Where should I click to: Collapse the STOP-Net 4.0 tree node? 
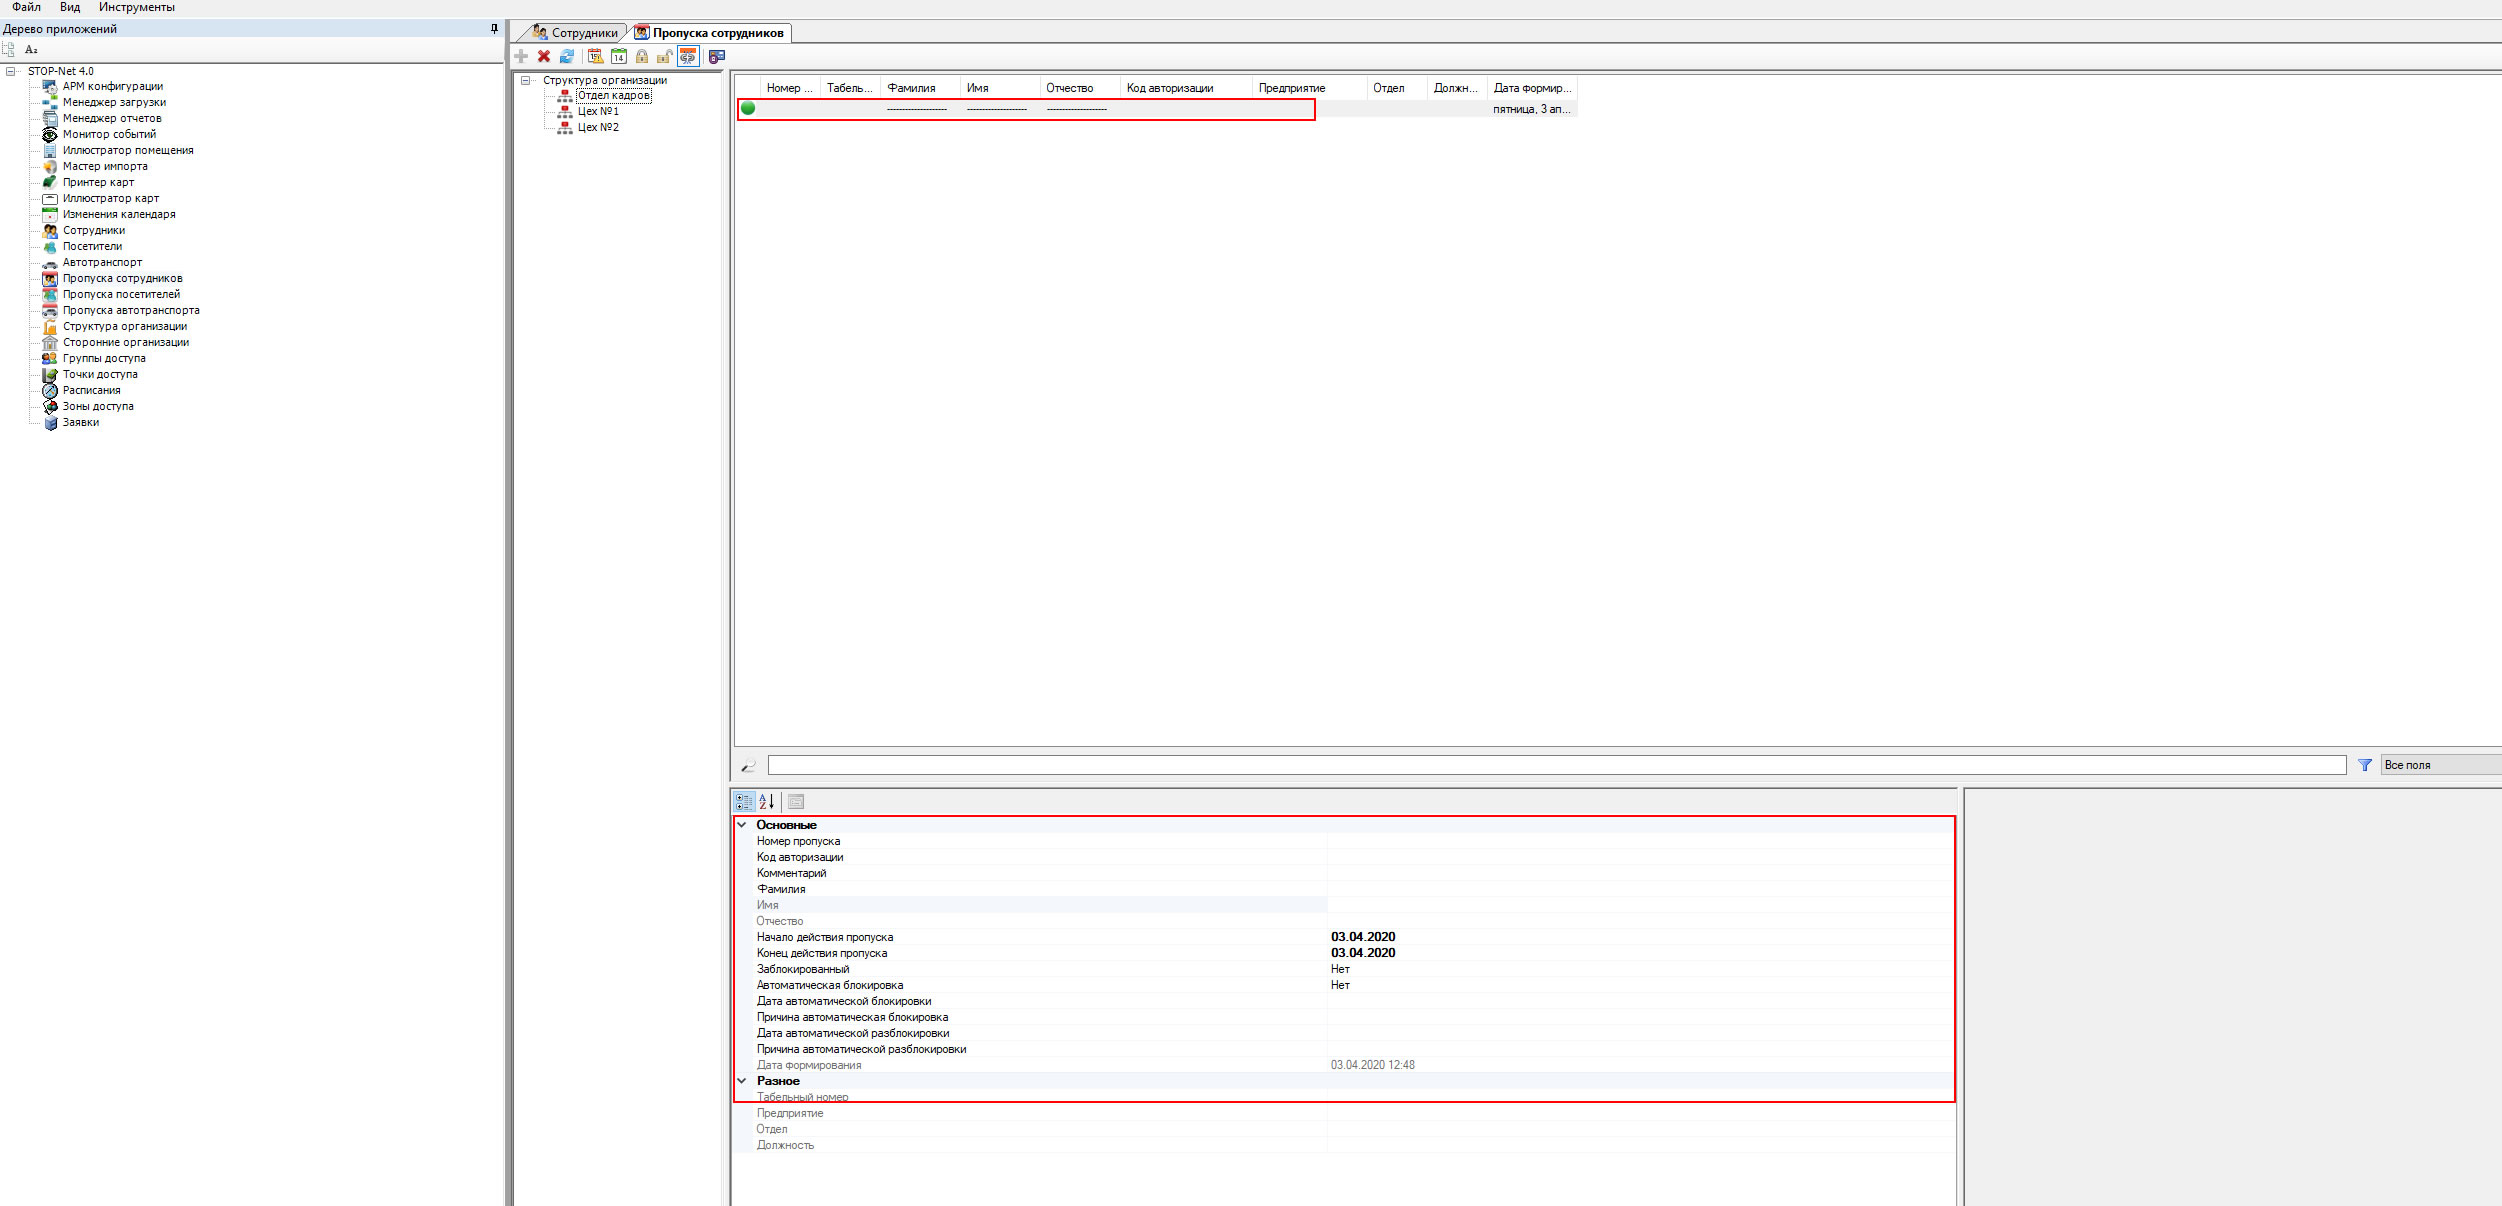(x=11, y=71)
